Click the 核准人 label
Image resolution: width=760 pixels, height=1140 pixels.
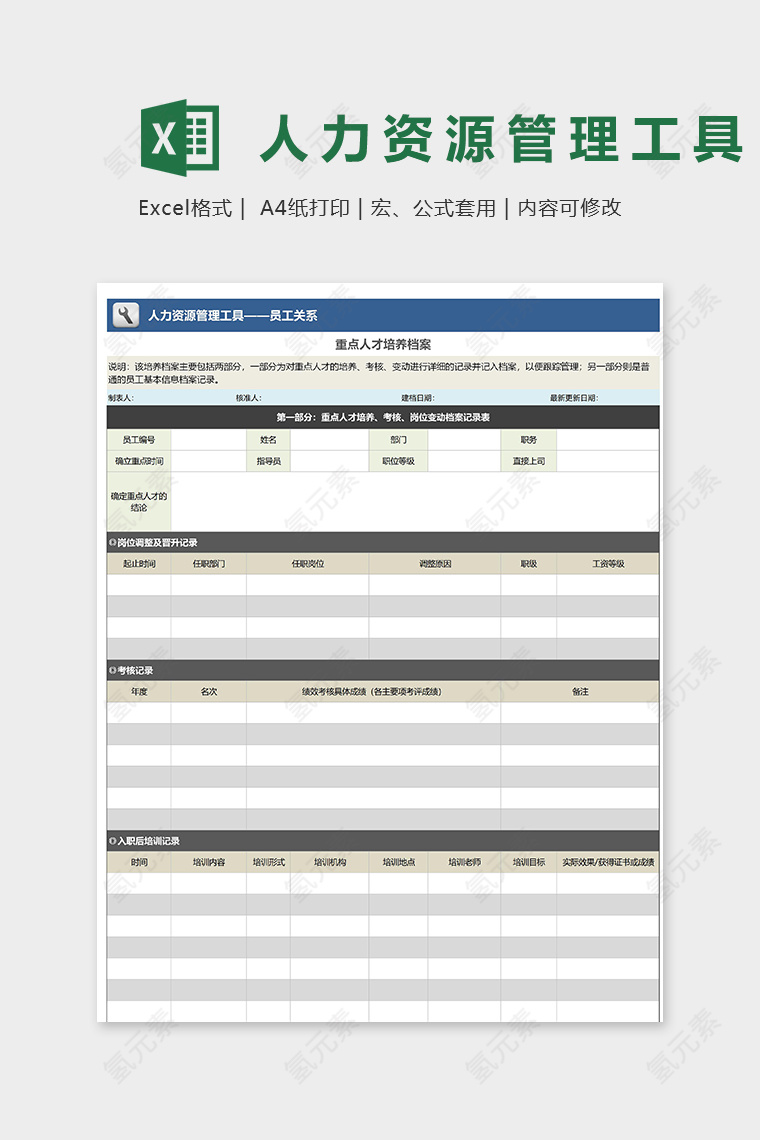(x=249, y=398)
